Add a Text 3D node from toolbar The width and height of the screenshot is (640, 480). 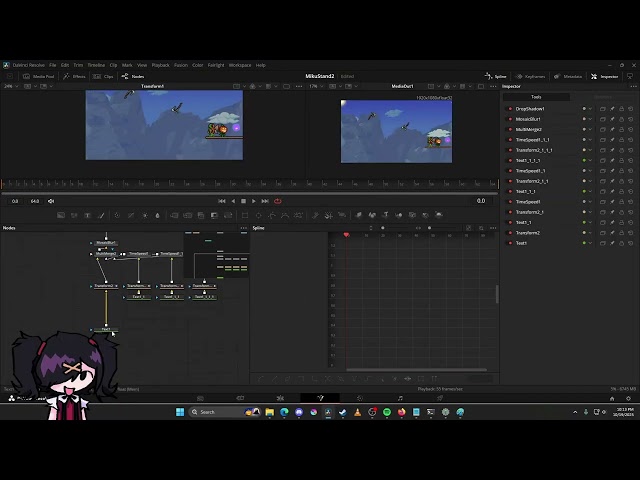(x=385, y=215)
